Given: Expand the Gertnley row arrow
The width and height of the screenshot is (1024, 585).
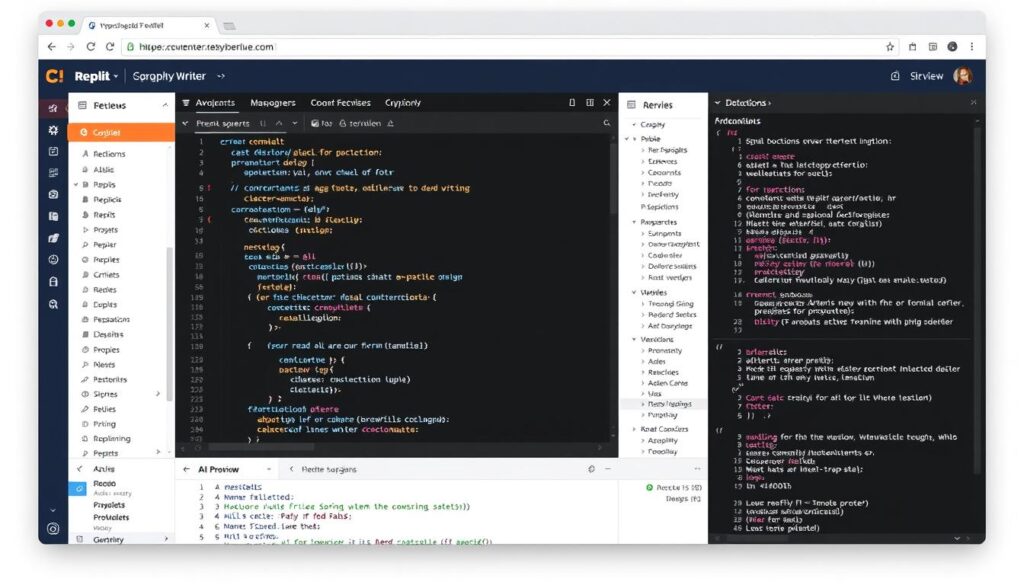Looking at the screenshot, I should tap(166, 539).
